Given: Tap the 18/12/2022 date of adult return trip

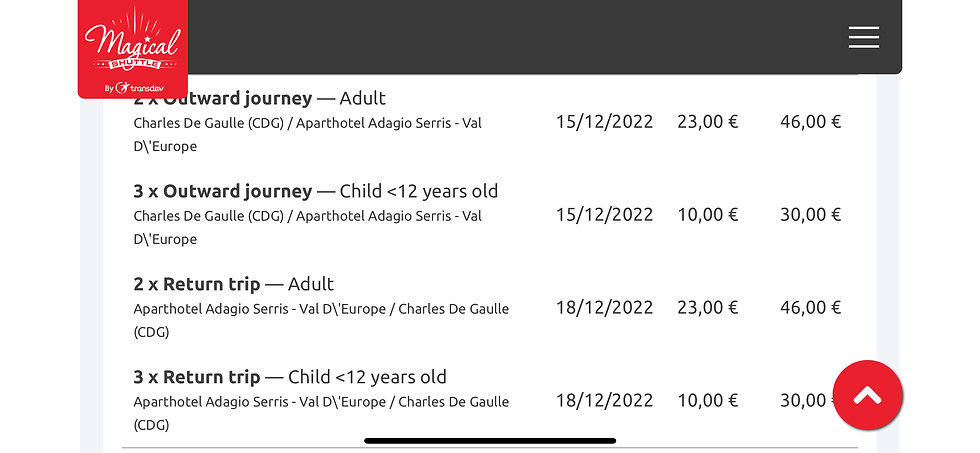Looking at the screenshot, I should point(604,307).
